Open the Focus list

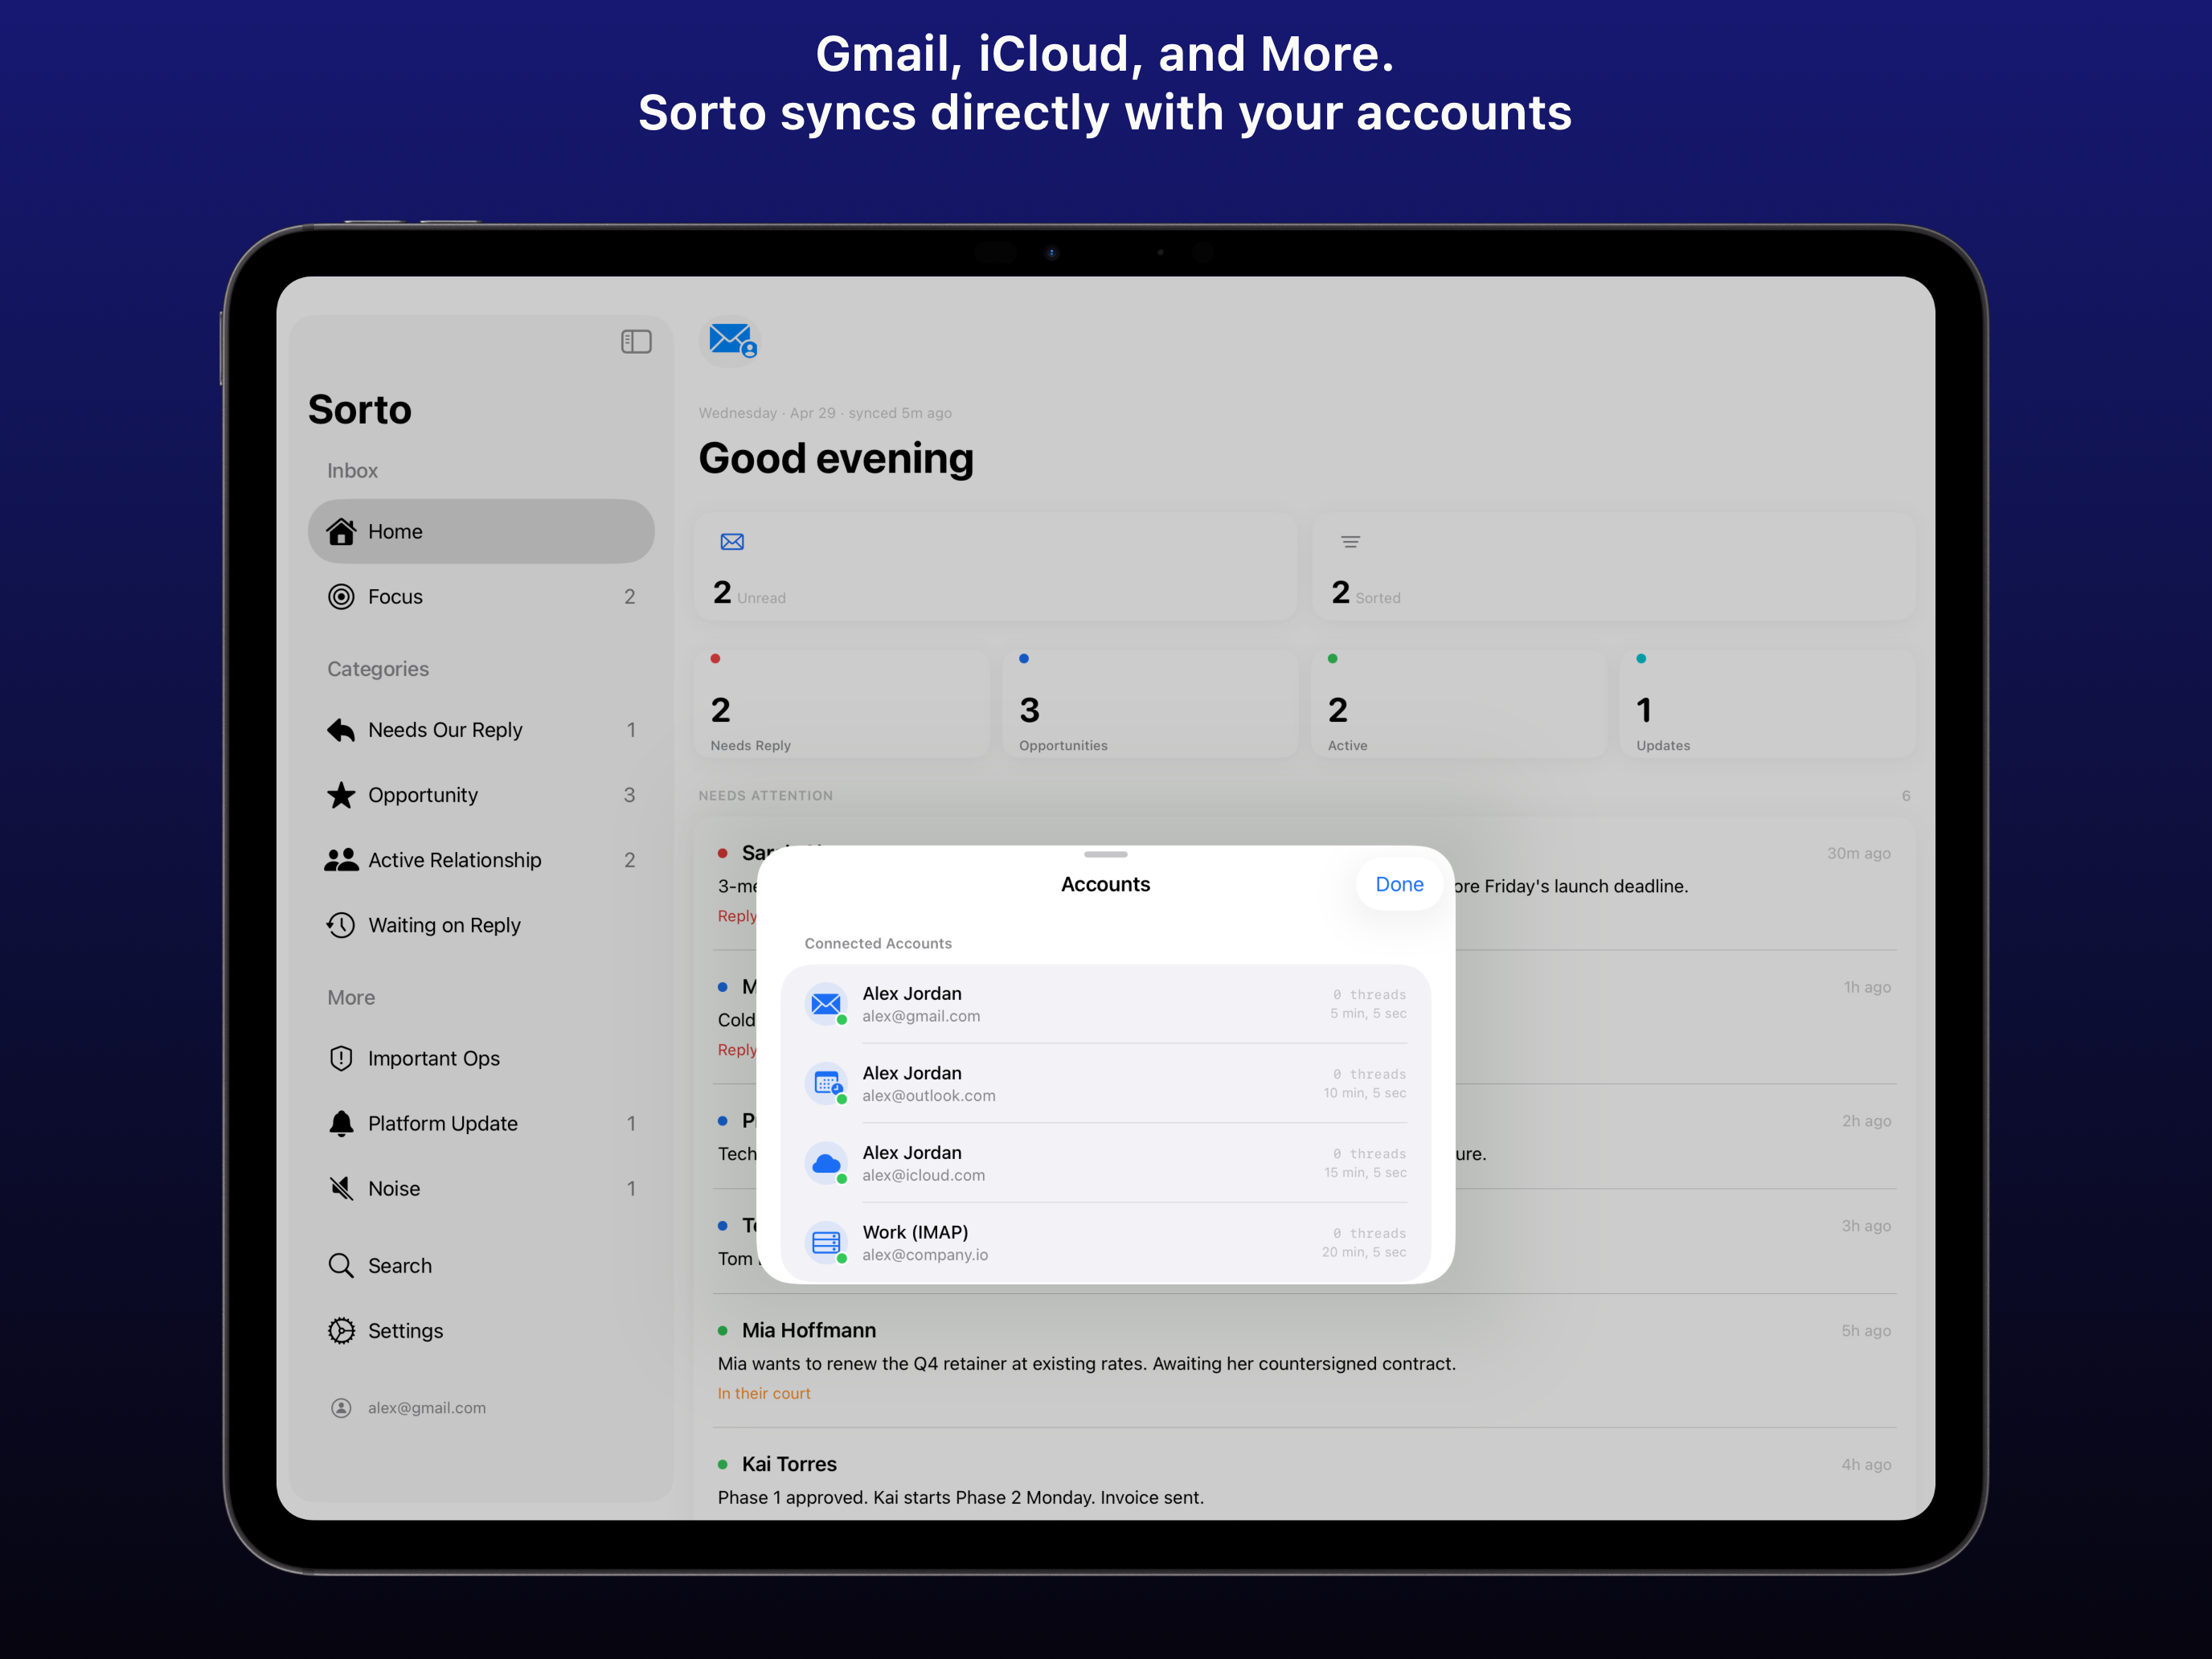pos(481,597)
